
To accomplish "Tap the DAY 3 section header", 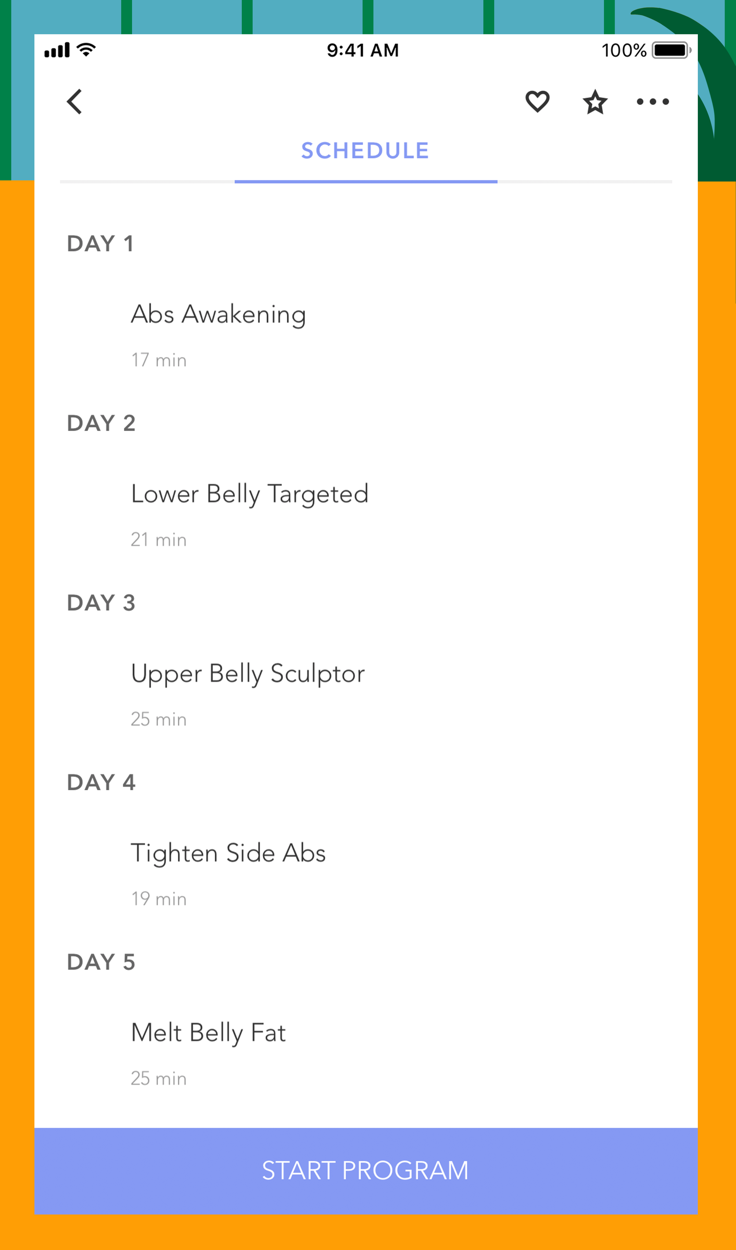I will pos(101,603).
